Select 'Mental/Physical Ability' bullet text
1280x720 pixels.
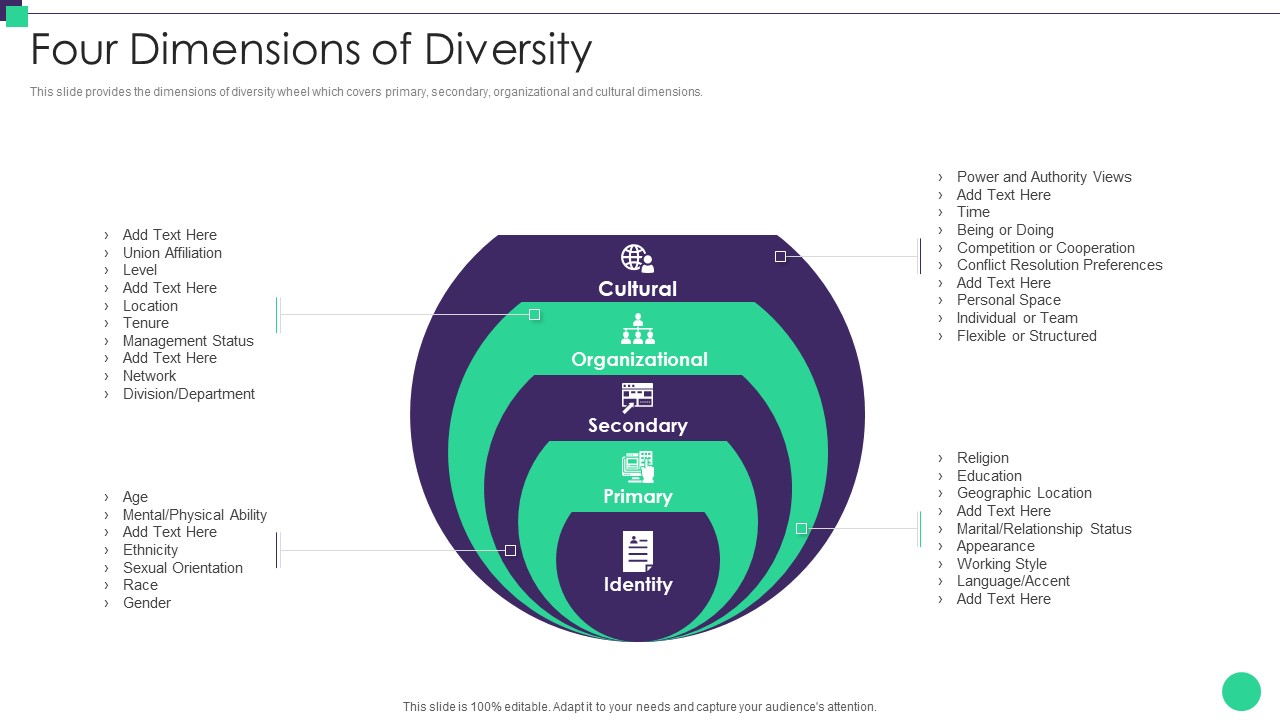195,515
